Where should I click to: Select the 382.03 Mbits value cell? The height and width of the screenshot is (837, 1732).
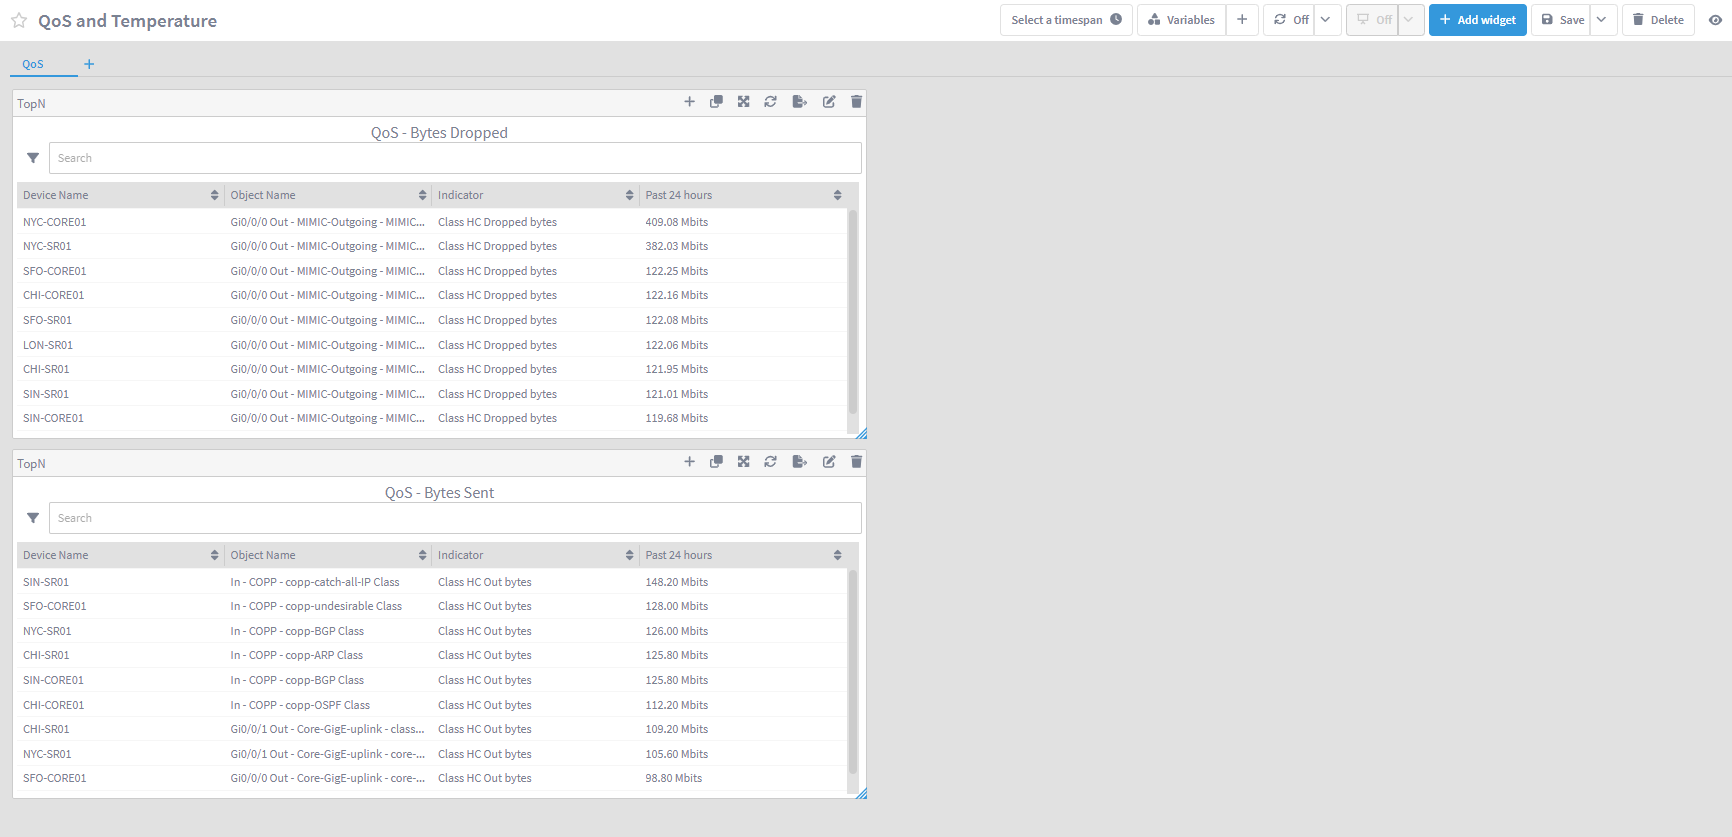pyautogui.click(x=676, y=246)
